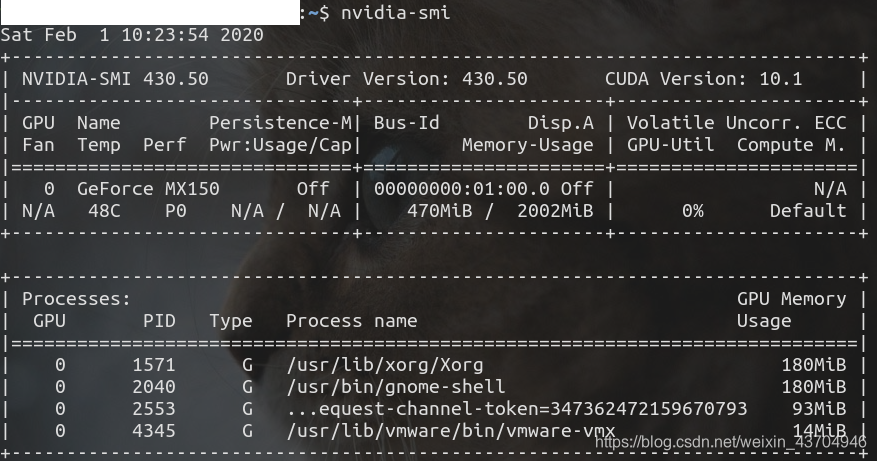Screen dimensions: 877x461
Task: Click PID 4345 in the process table
Action: [154, 431]
